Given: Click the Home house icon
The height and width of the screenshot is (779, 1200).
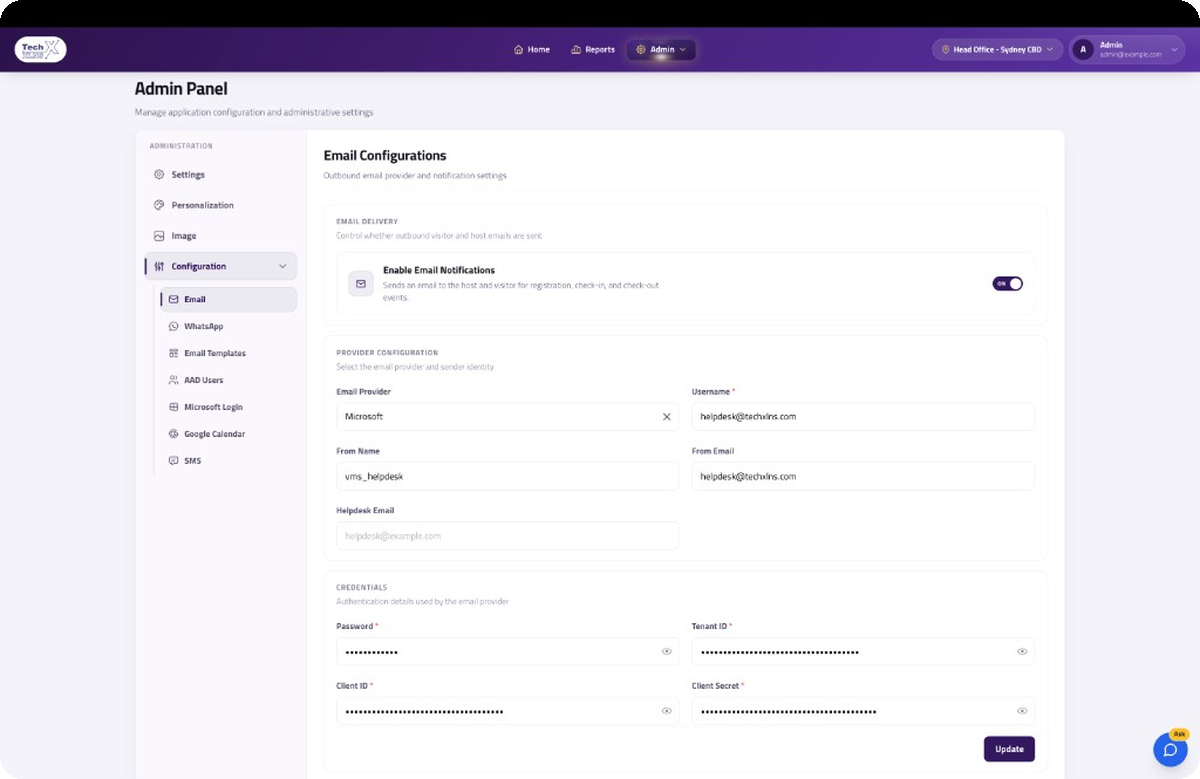Looking at the screenshot, I should 518,49.
